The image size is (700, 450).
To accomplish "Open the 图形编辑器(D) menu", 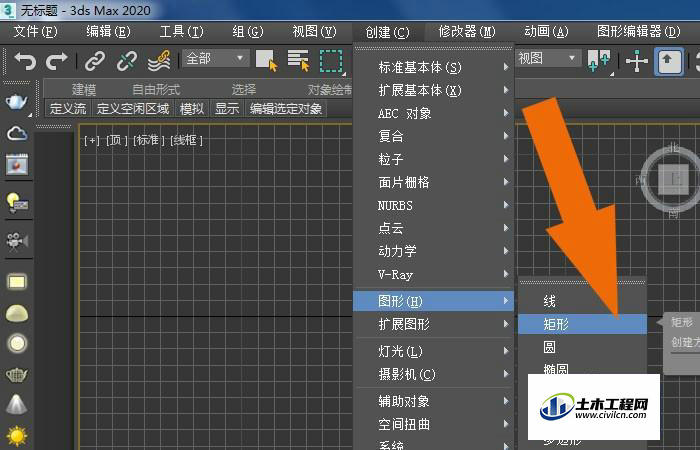I will (x=638, y=32).
